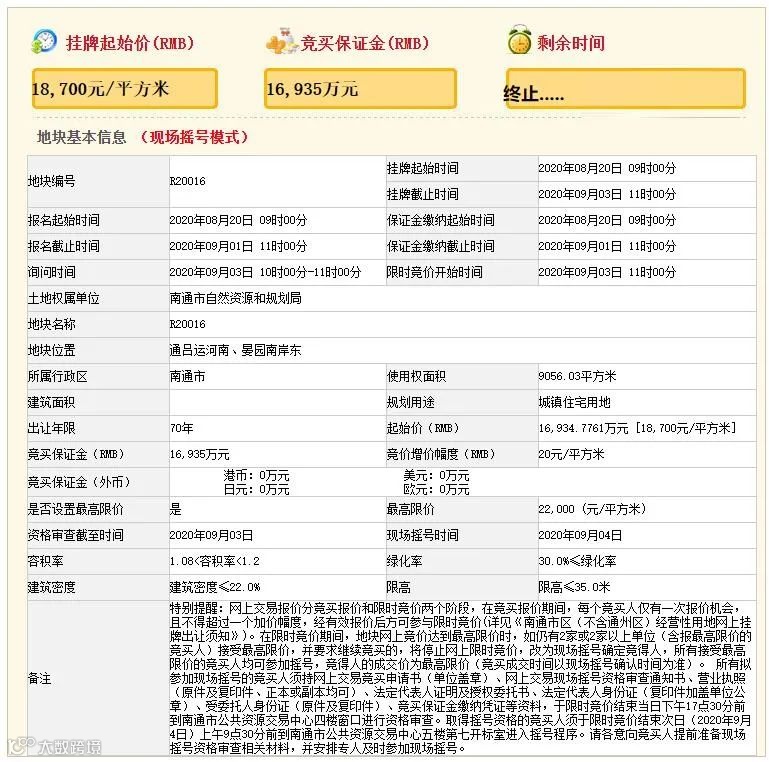
Task: Select the 地块编号 value R20016
Action: tap(187, 181)
